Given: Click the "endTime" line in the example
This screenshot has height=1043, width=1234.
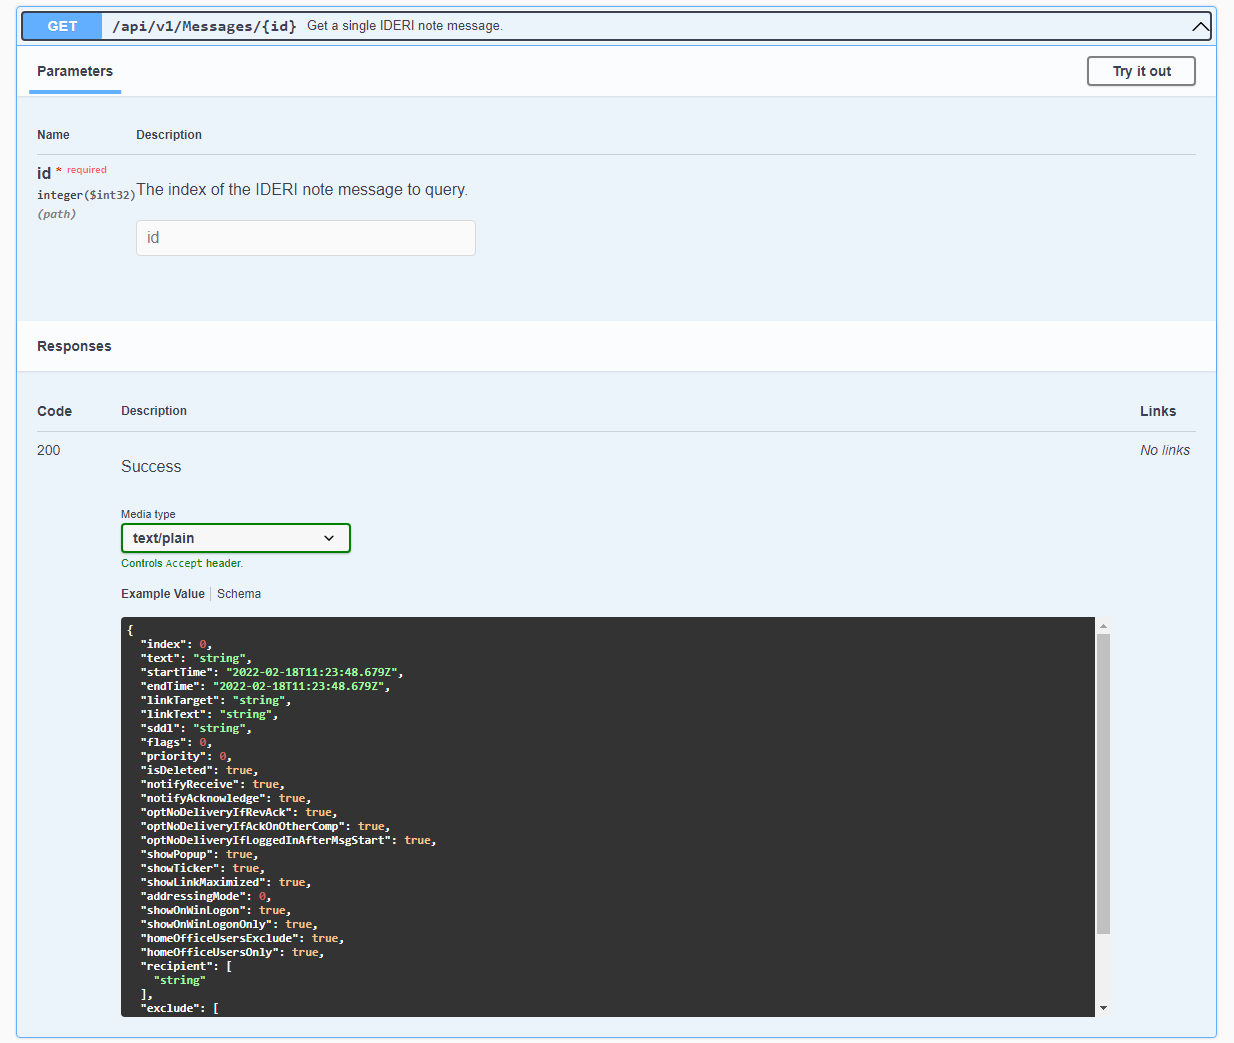Looking at the screenshot, I should pyautogui.click(x=265, y=686).
